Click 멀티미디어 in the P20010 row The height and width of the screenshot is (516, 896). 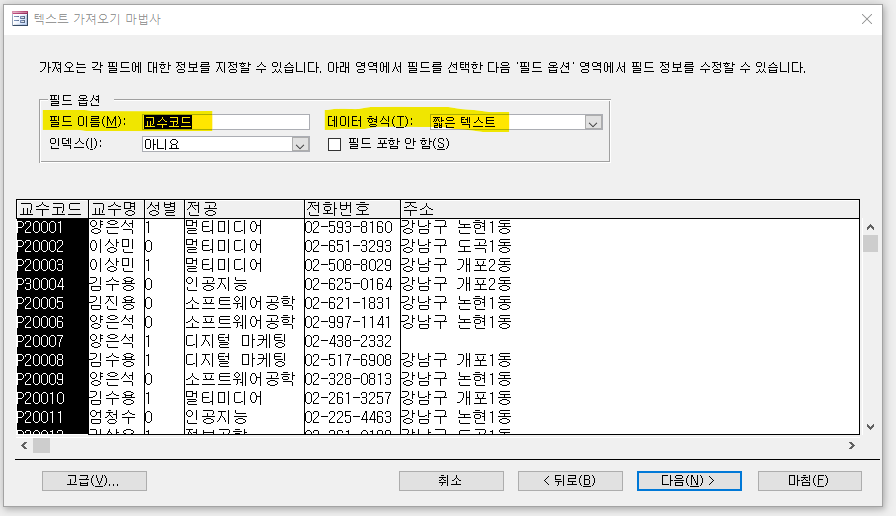pos(224,398)
